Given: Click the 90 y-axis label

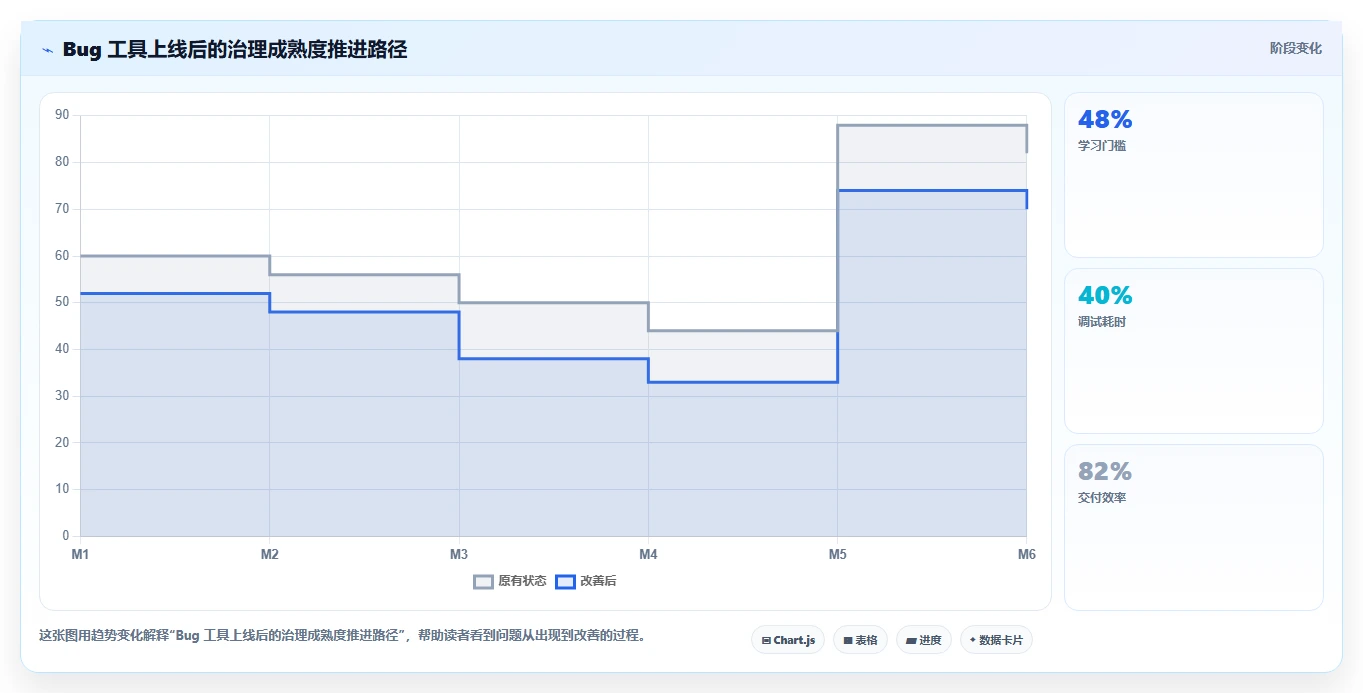Looking at the screenshot, I should coord(62,115).
